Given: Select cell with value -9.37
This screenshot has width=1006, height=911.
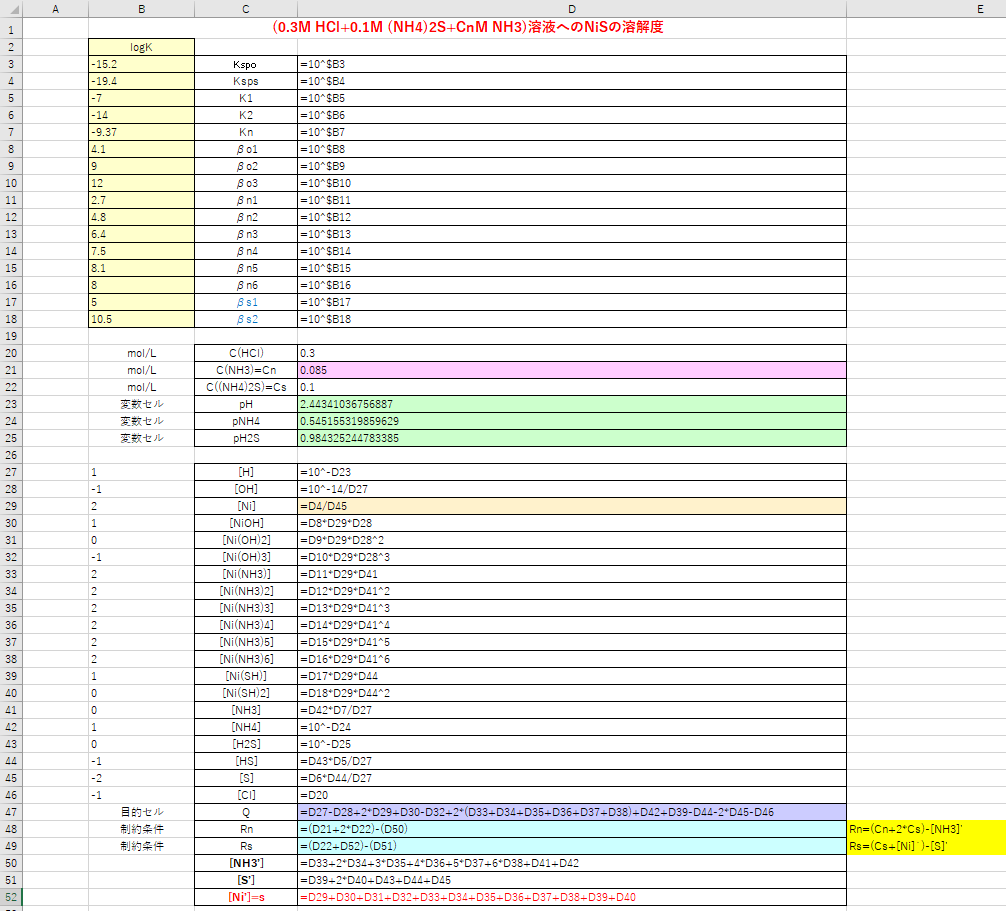Looking at the screenshot, I should [142, 132].
